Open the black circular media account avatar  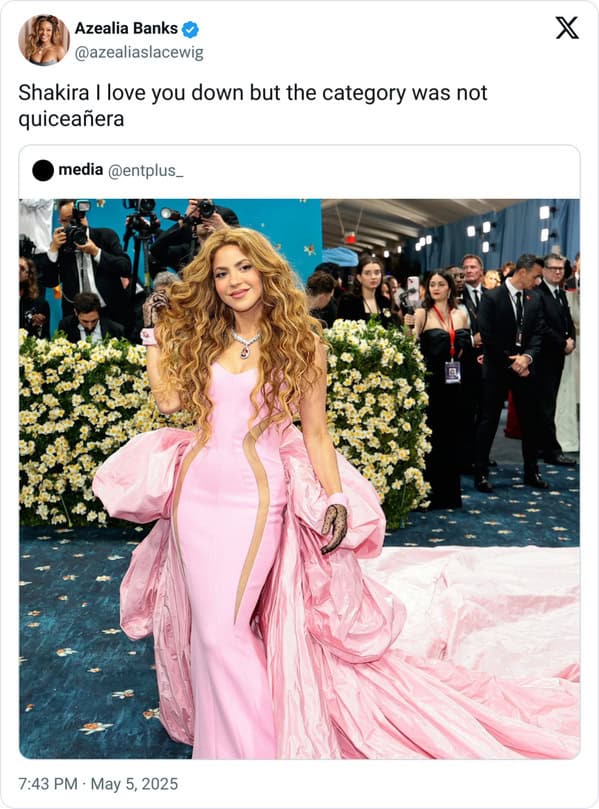pos(43,170)
